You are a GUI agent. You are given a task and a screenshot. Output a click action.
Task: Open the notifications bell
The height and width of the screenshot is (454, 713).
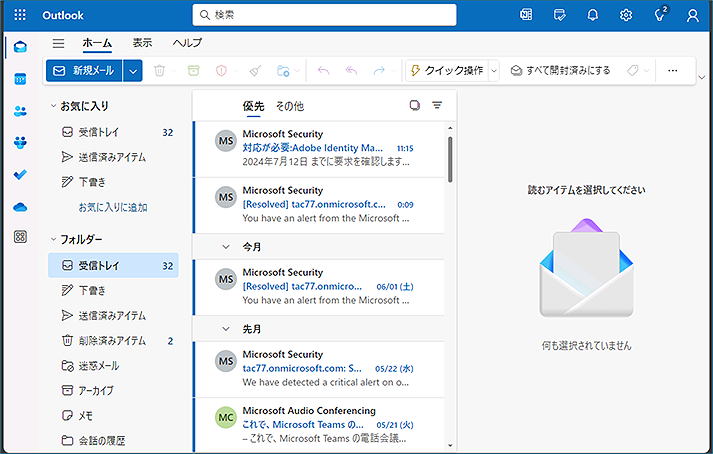click(x=592, y=15)
